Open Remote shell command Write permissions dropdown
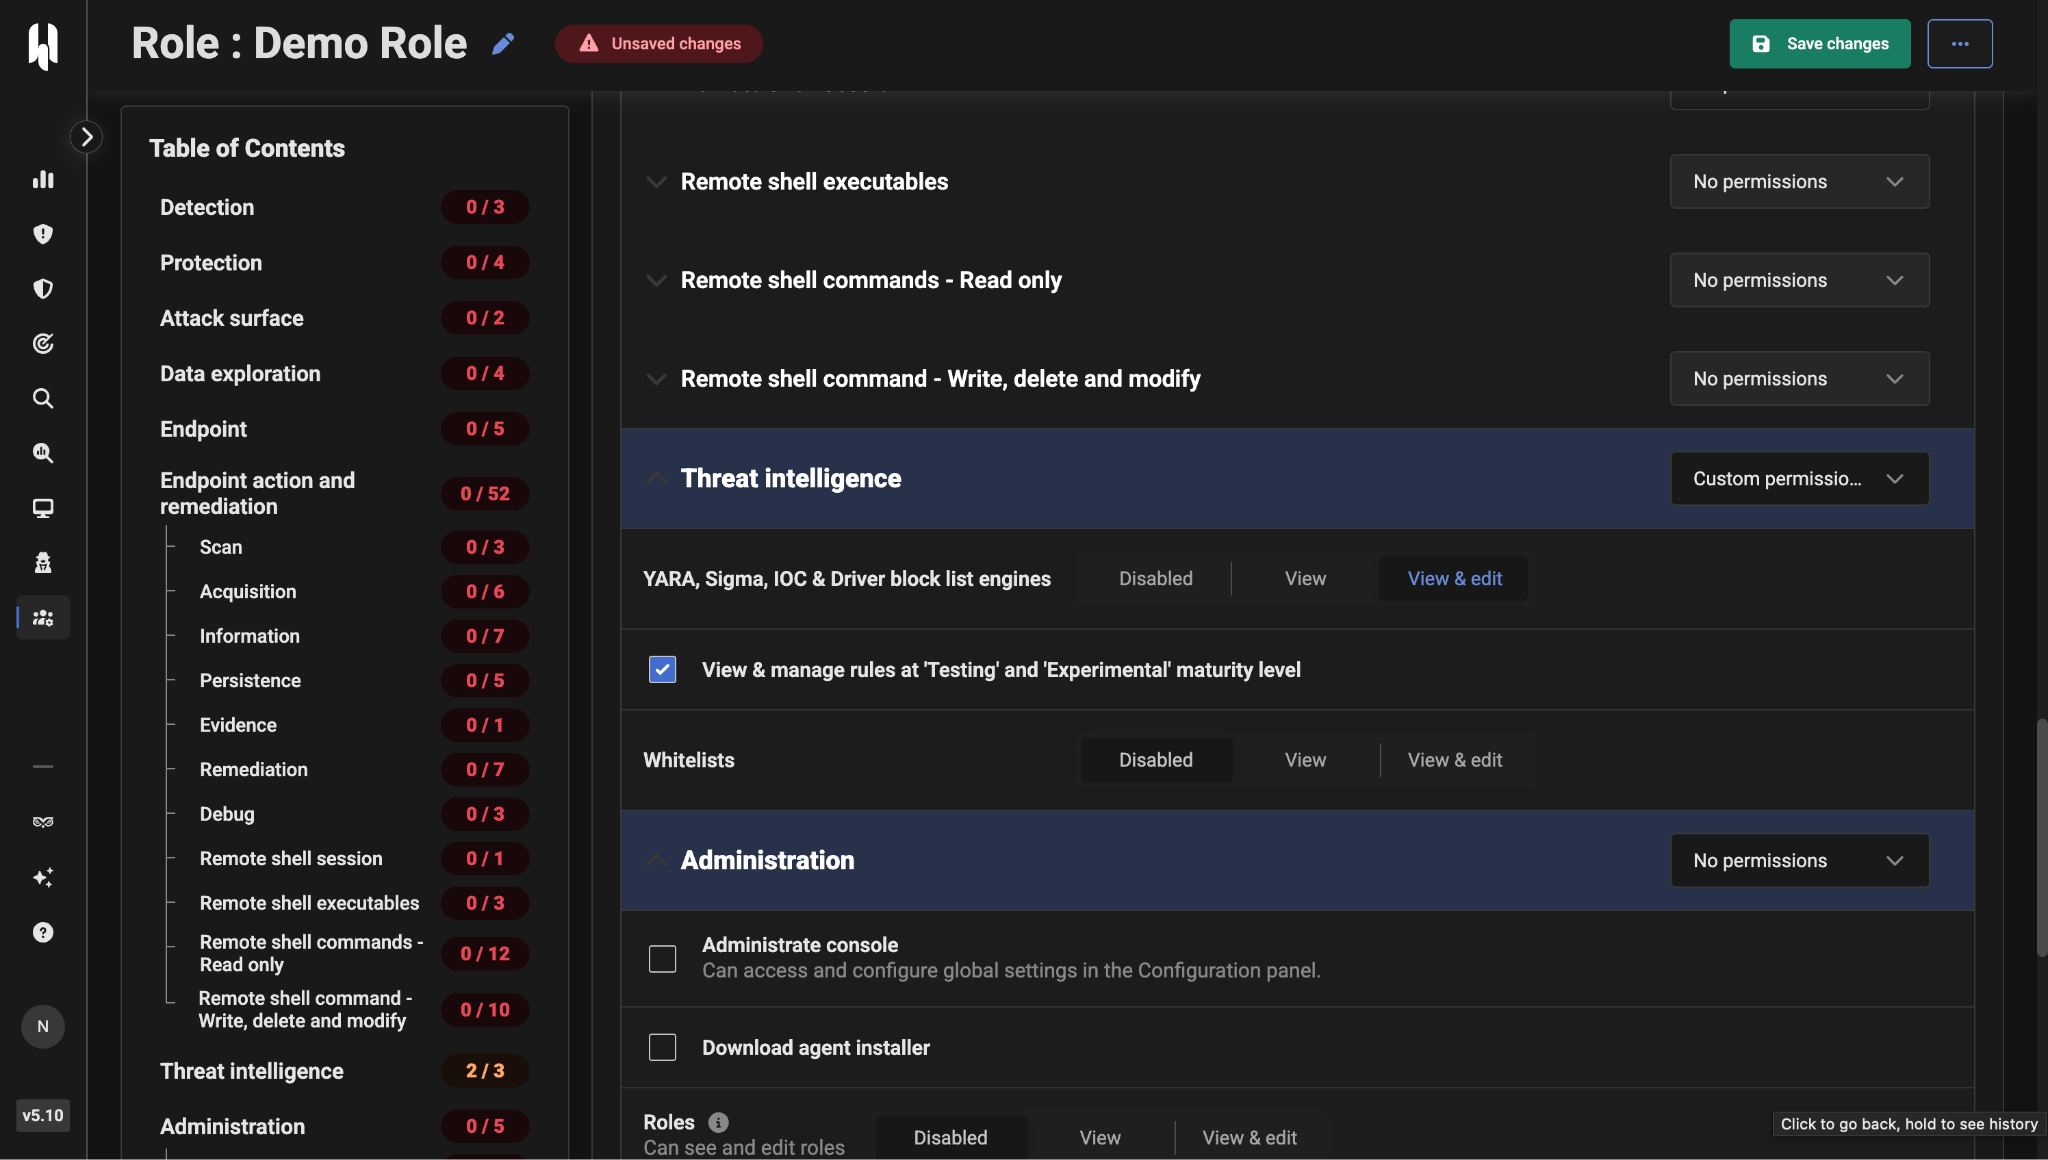This screenshot has height=1160, width=2048. tap(1799, 378)
